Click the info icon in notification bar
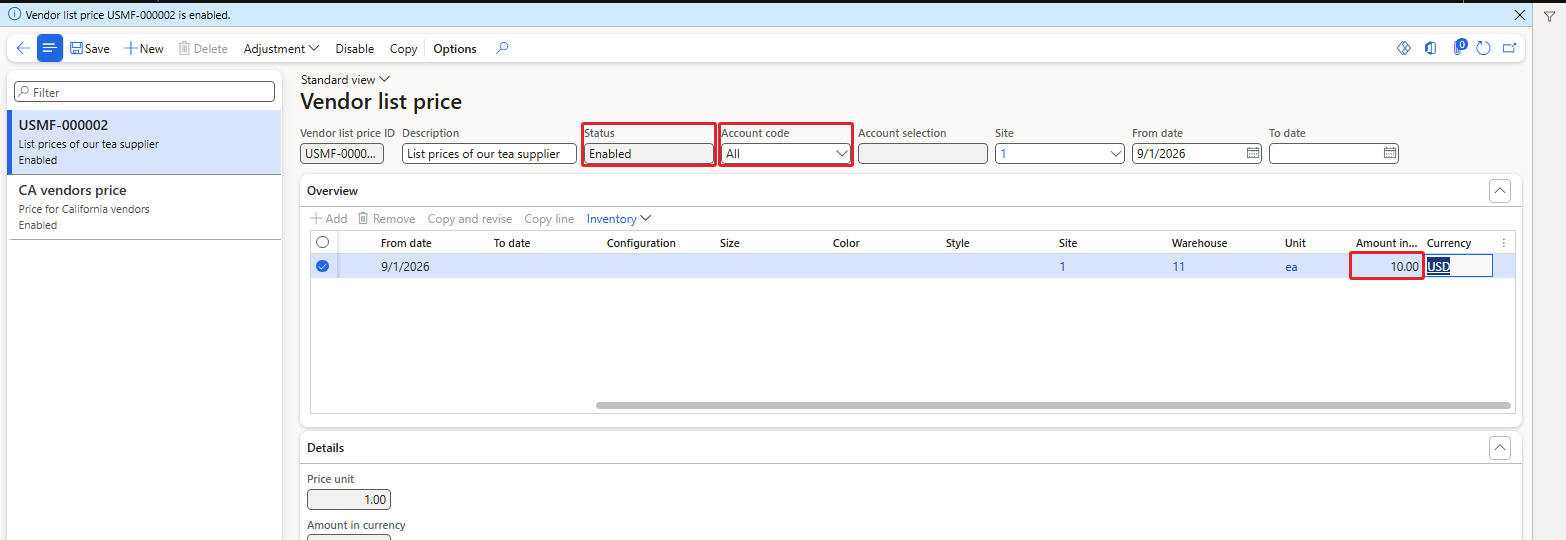 point(14,15)
